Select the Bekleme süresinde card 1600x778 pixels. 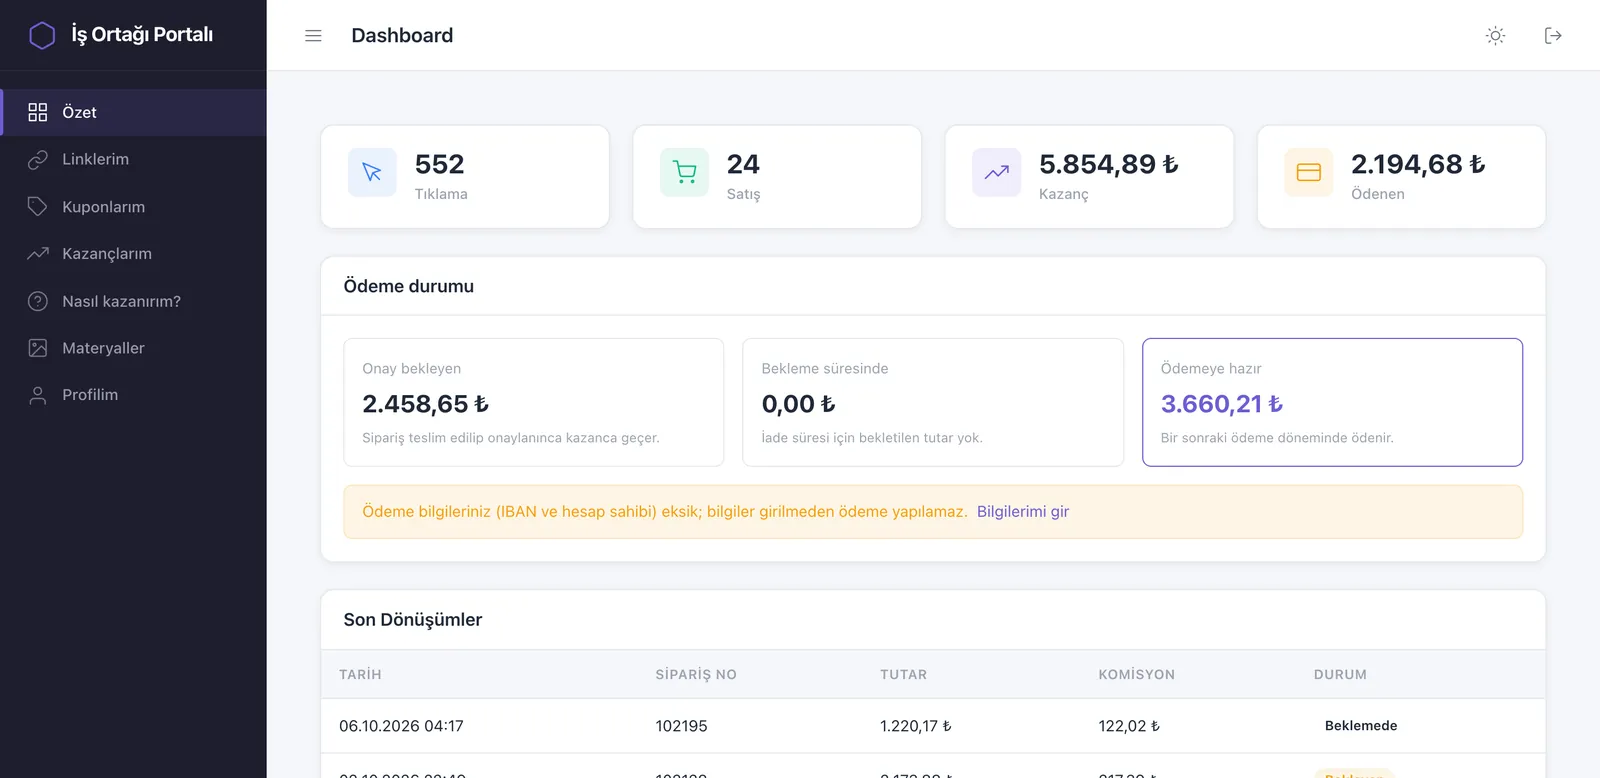tap(933, 402)
